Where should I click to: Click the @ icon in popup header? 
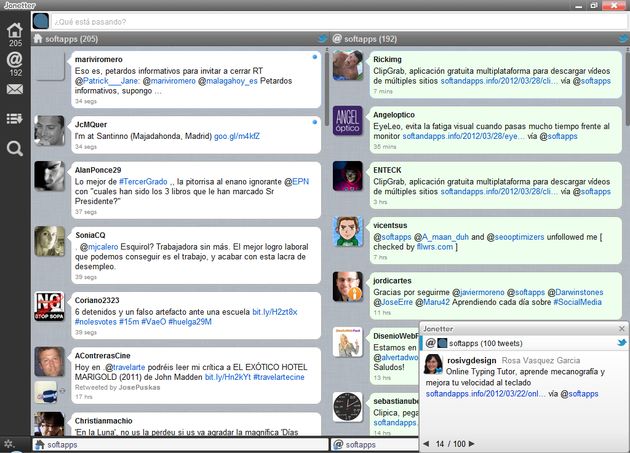[430, 343]
